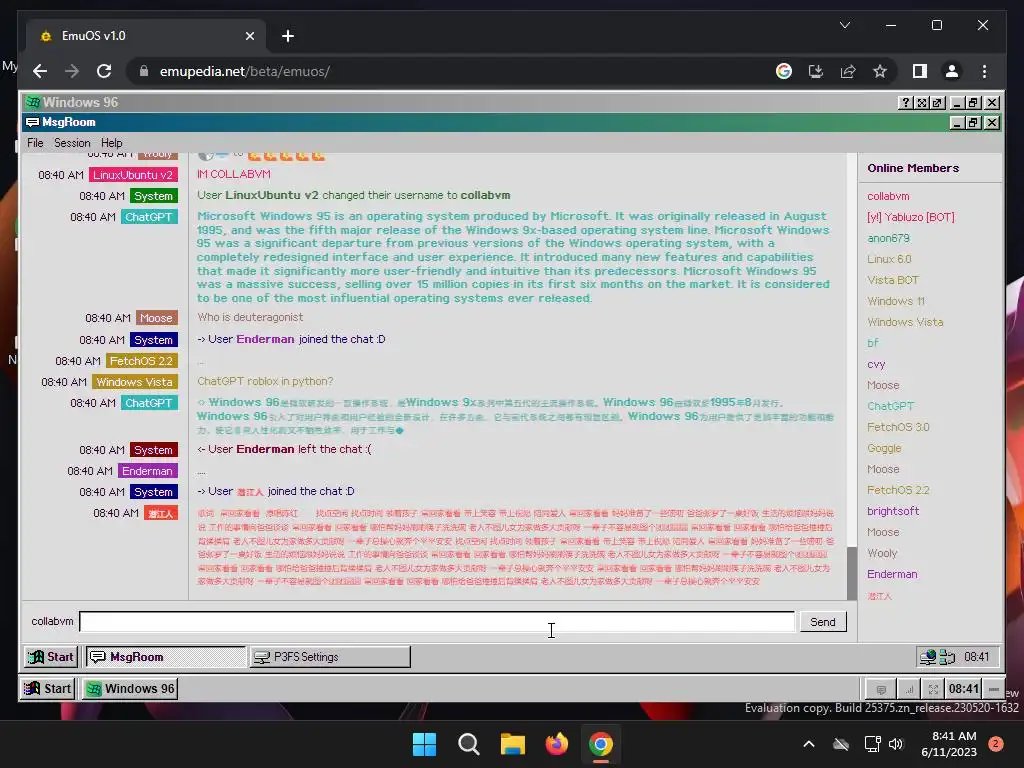Toggle Chrome side panel icon

[920, 71]
